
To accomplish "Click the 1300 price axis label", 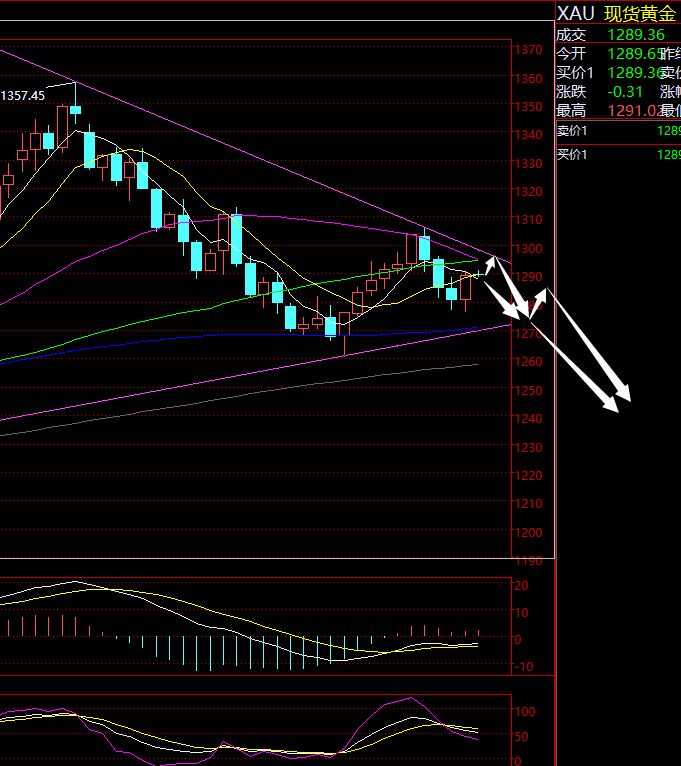I will 528,249.
